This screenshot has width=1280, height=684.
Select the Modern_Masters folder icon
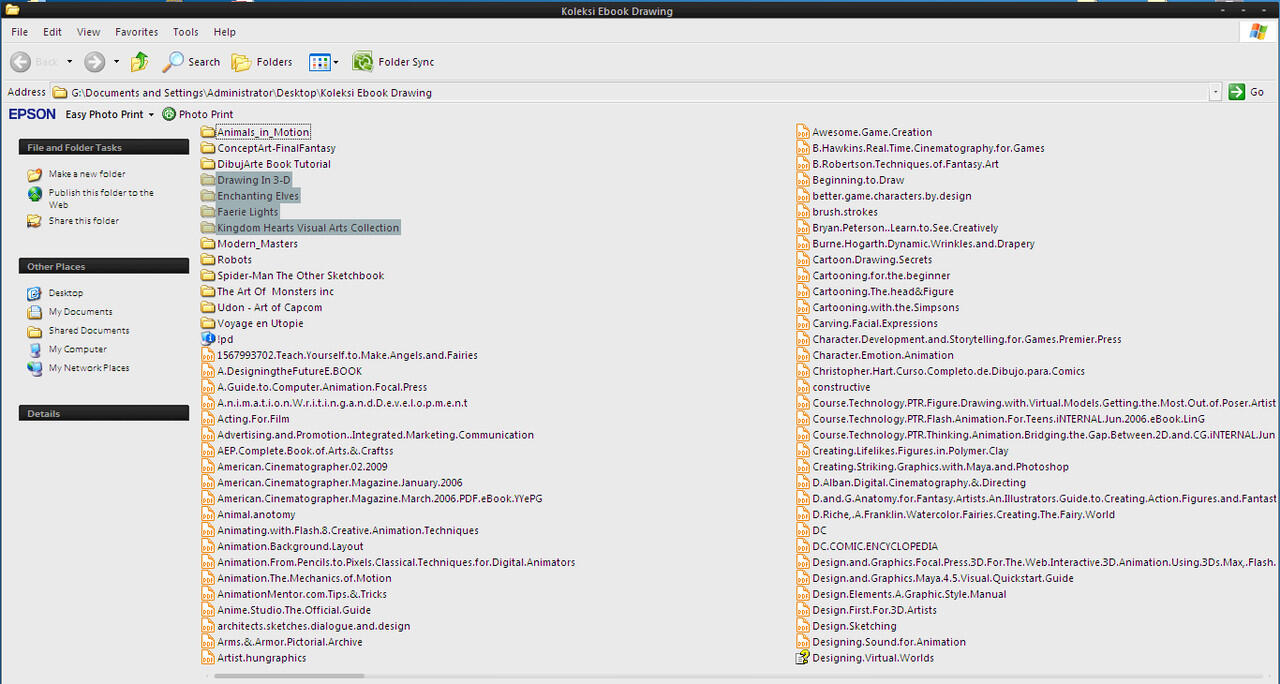point(208,244)
